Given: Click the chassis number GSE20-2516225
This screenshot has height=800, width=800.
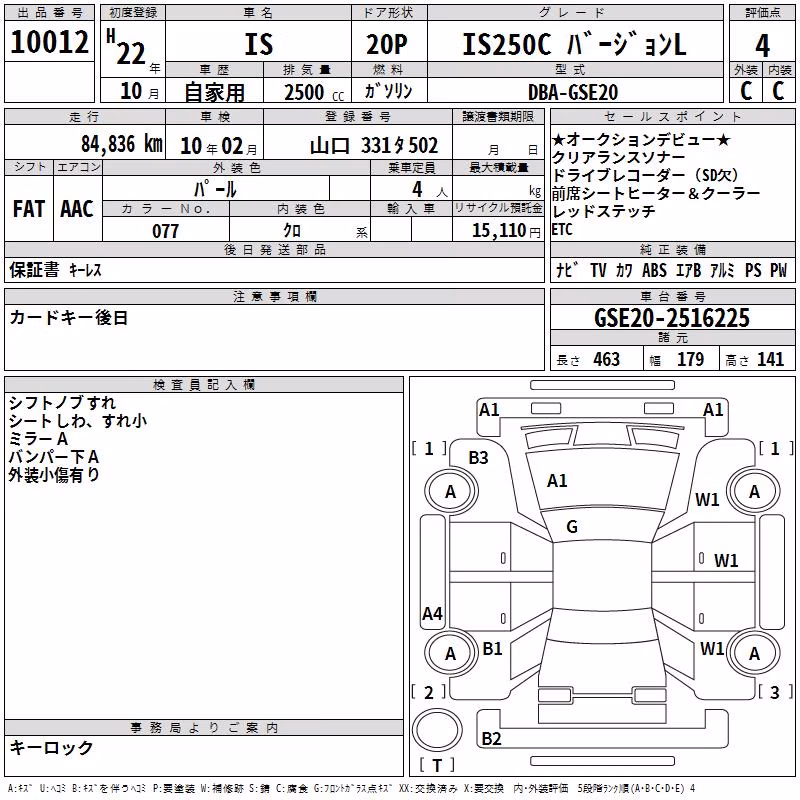Looking at the screenshot, I should [x=672, y=318].
